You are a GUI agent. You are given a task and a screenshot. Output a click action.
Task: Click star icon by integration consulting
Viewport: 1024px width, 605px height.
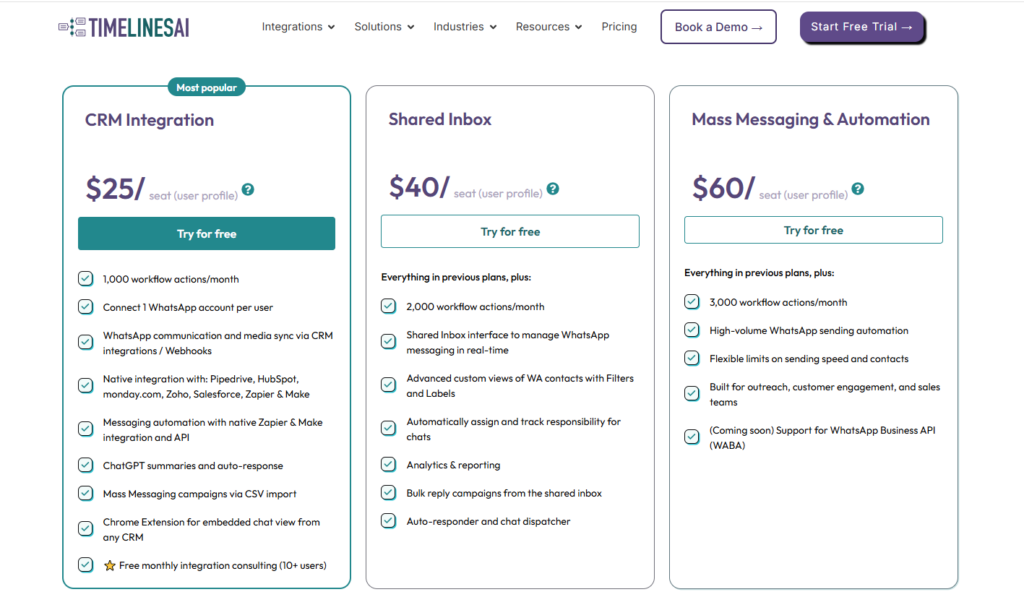click(x=110, y=566)
